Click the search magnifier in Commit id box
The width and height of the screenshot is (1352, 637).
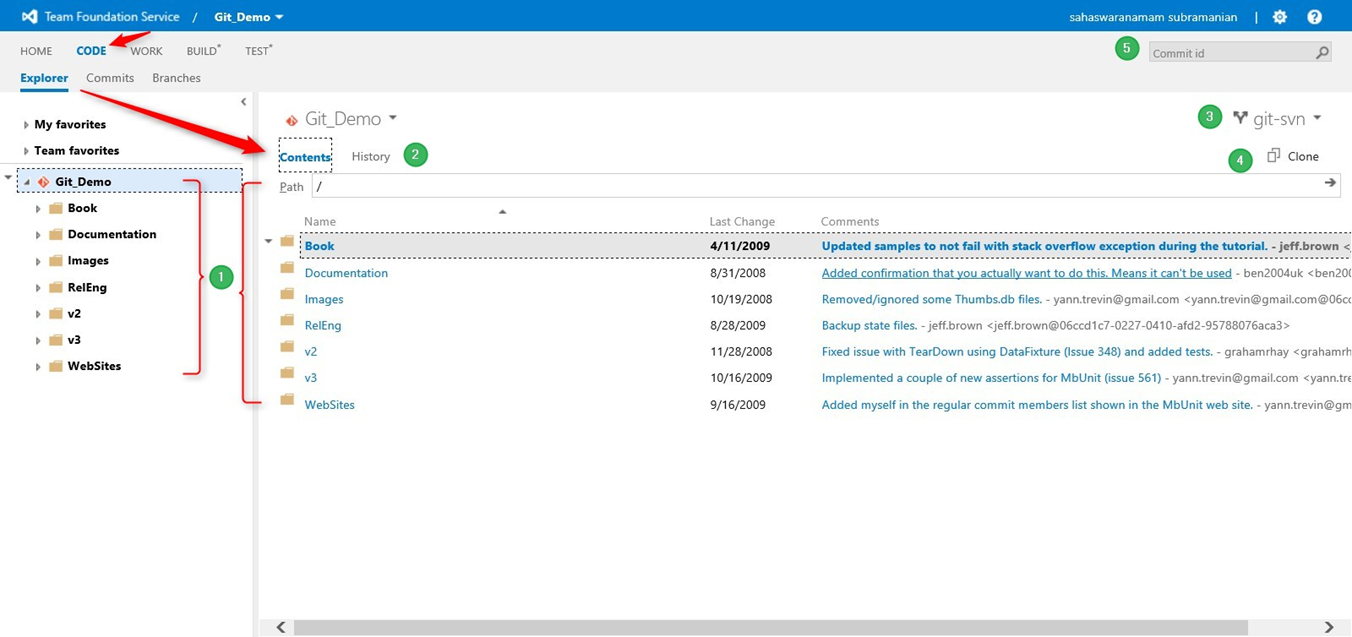click(1322, 53)
